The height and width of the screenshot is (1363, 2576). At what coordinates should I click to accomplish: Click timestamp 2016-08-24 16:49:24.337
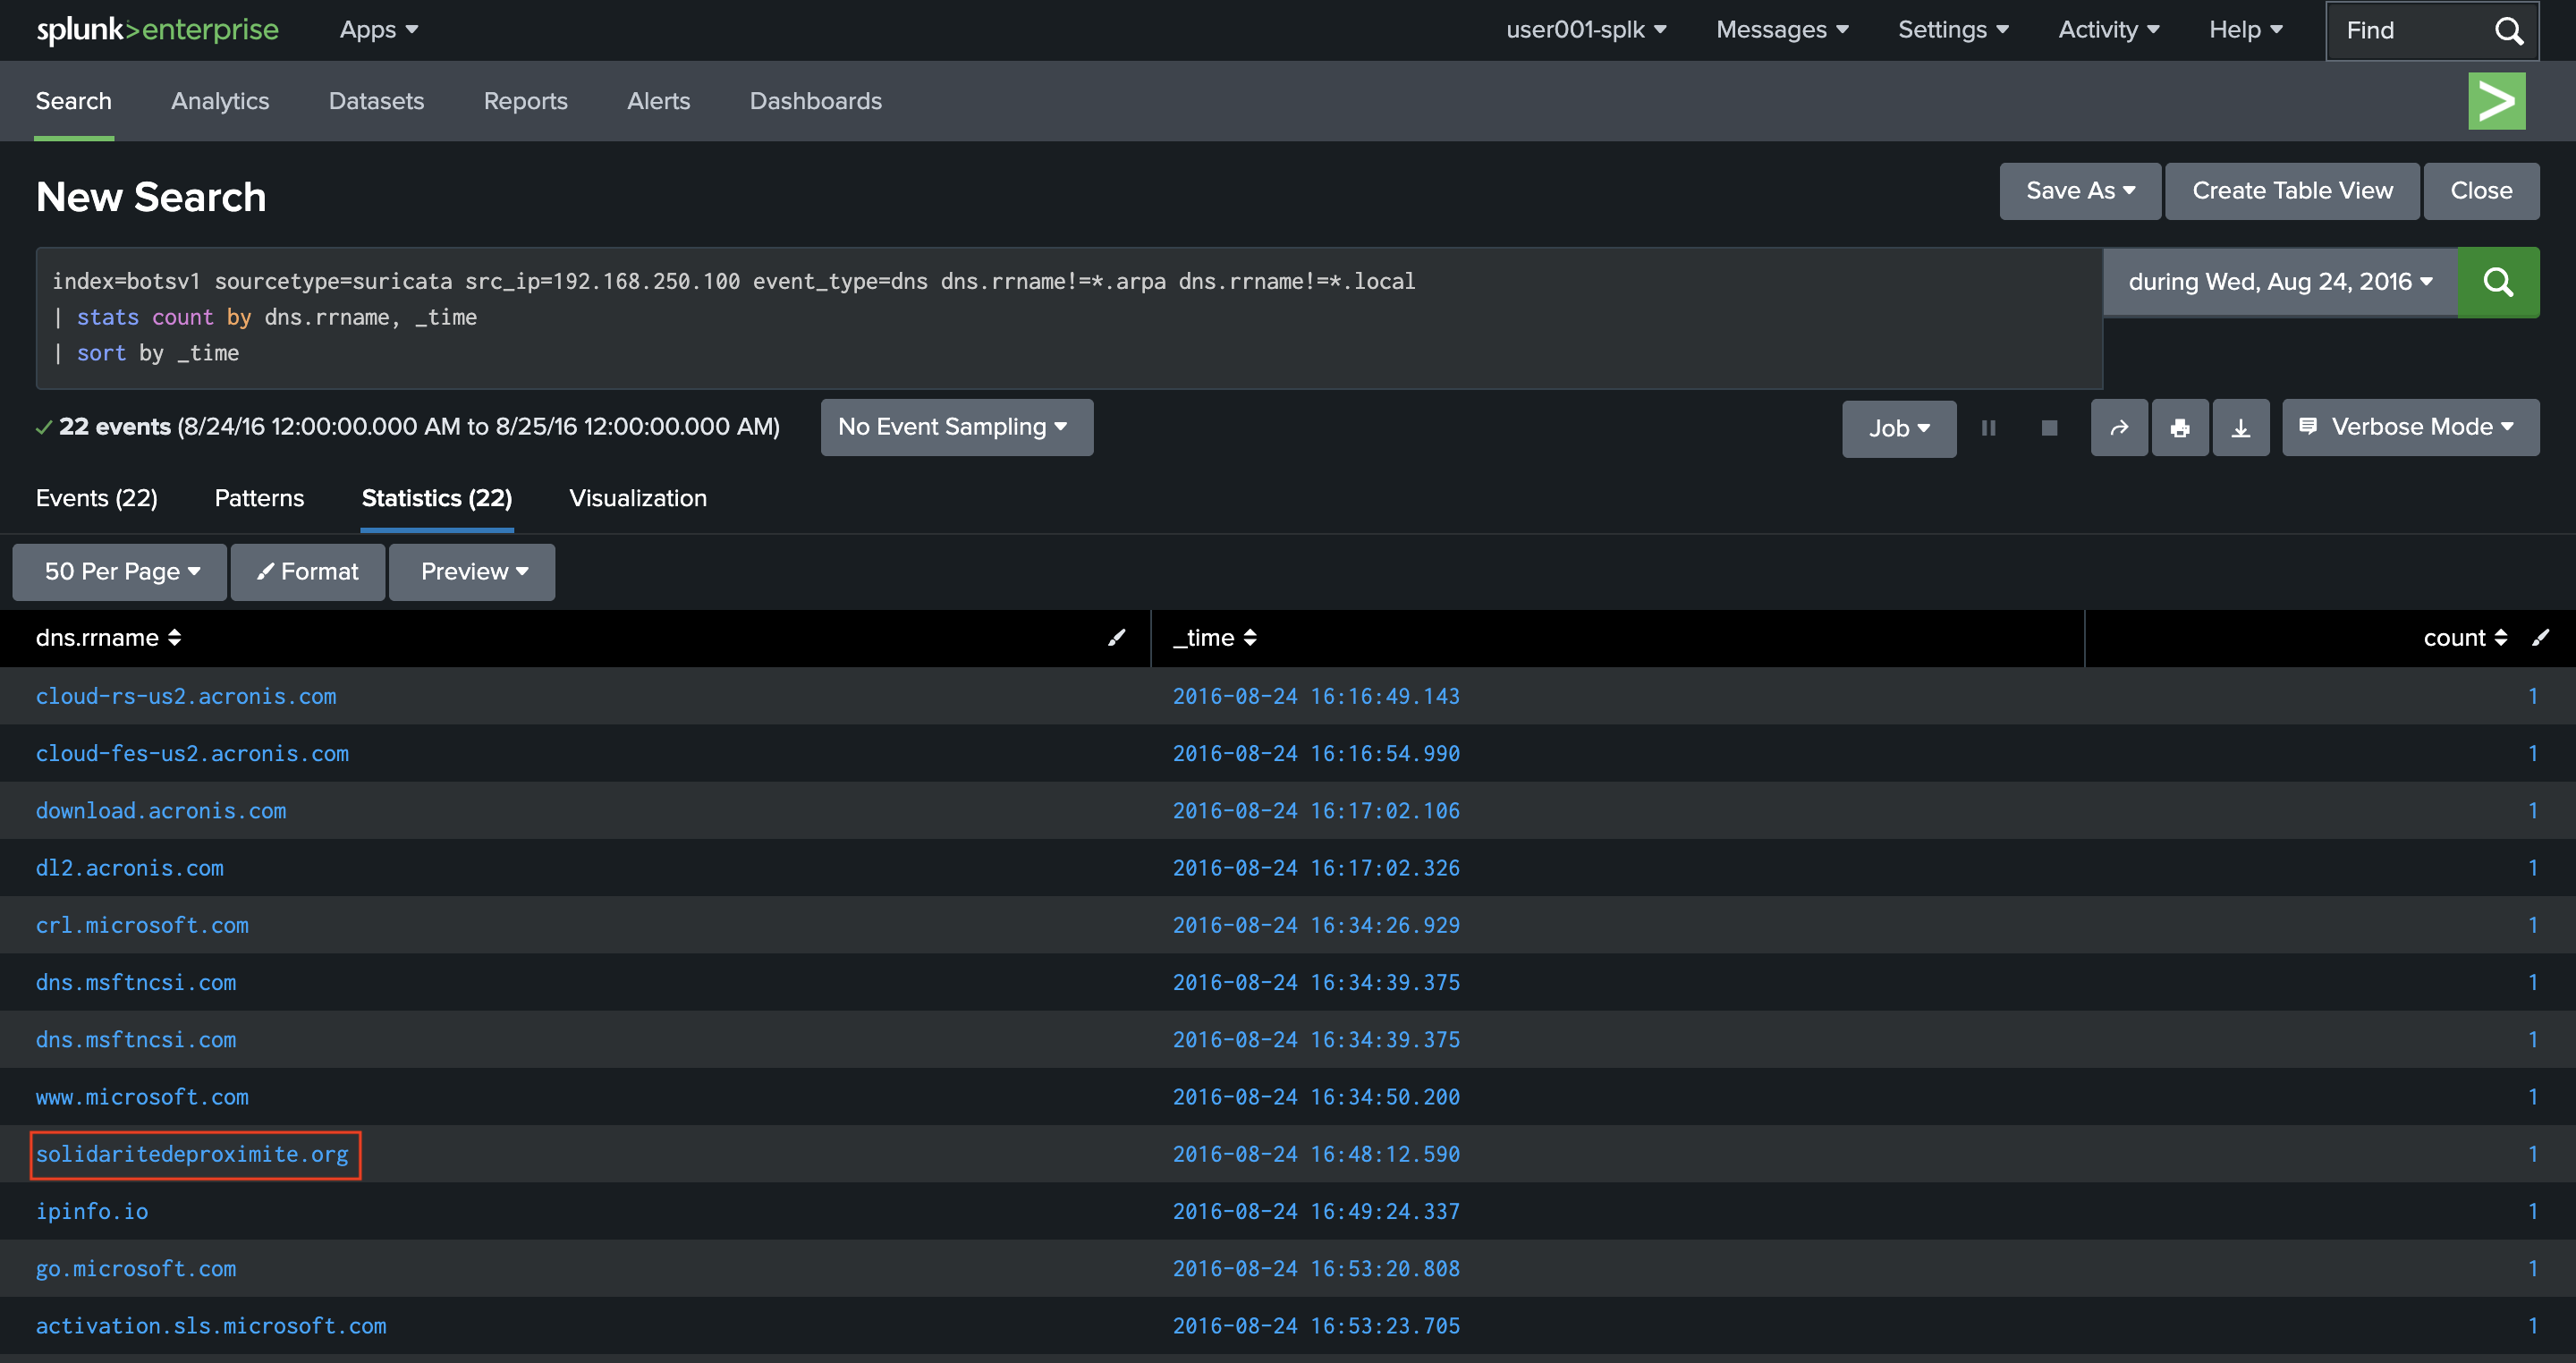pos(1316,1211)
